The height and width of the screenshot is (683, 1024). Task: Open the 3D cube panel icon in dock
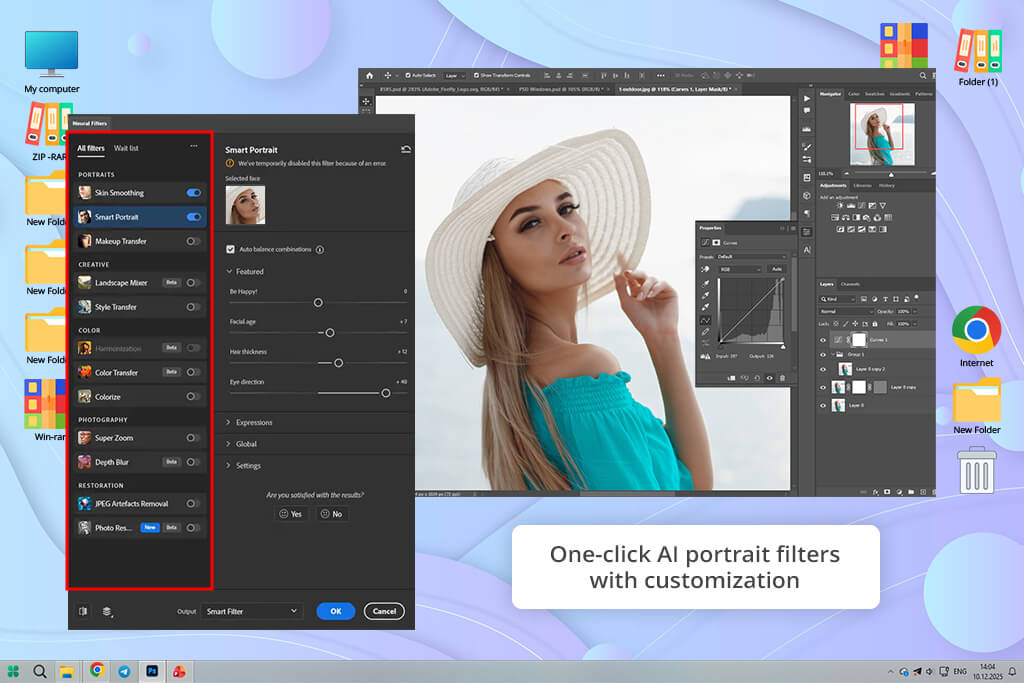807,195
